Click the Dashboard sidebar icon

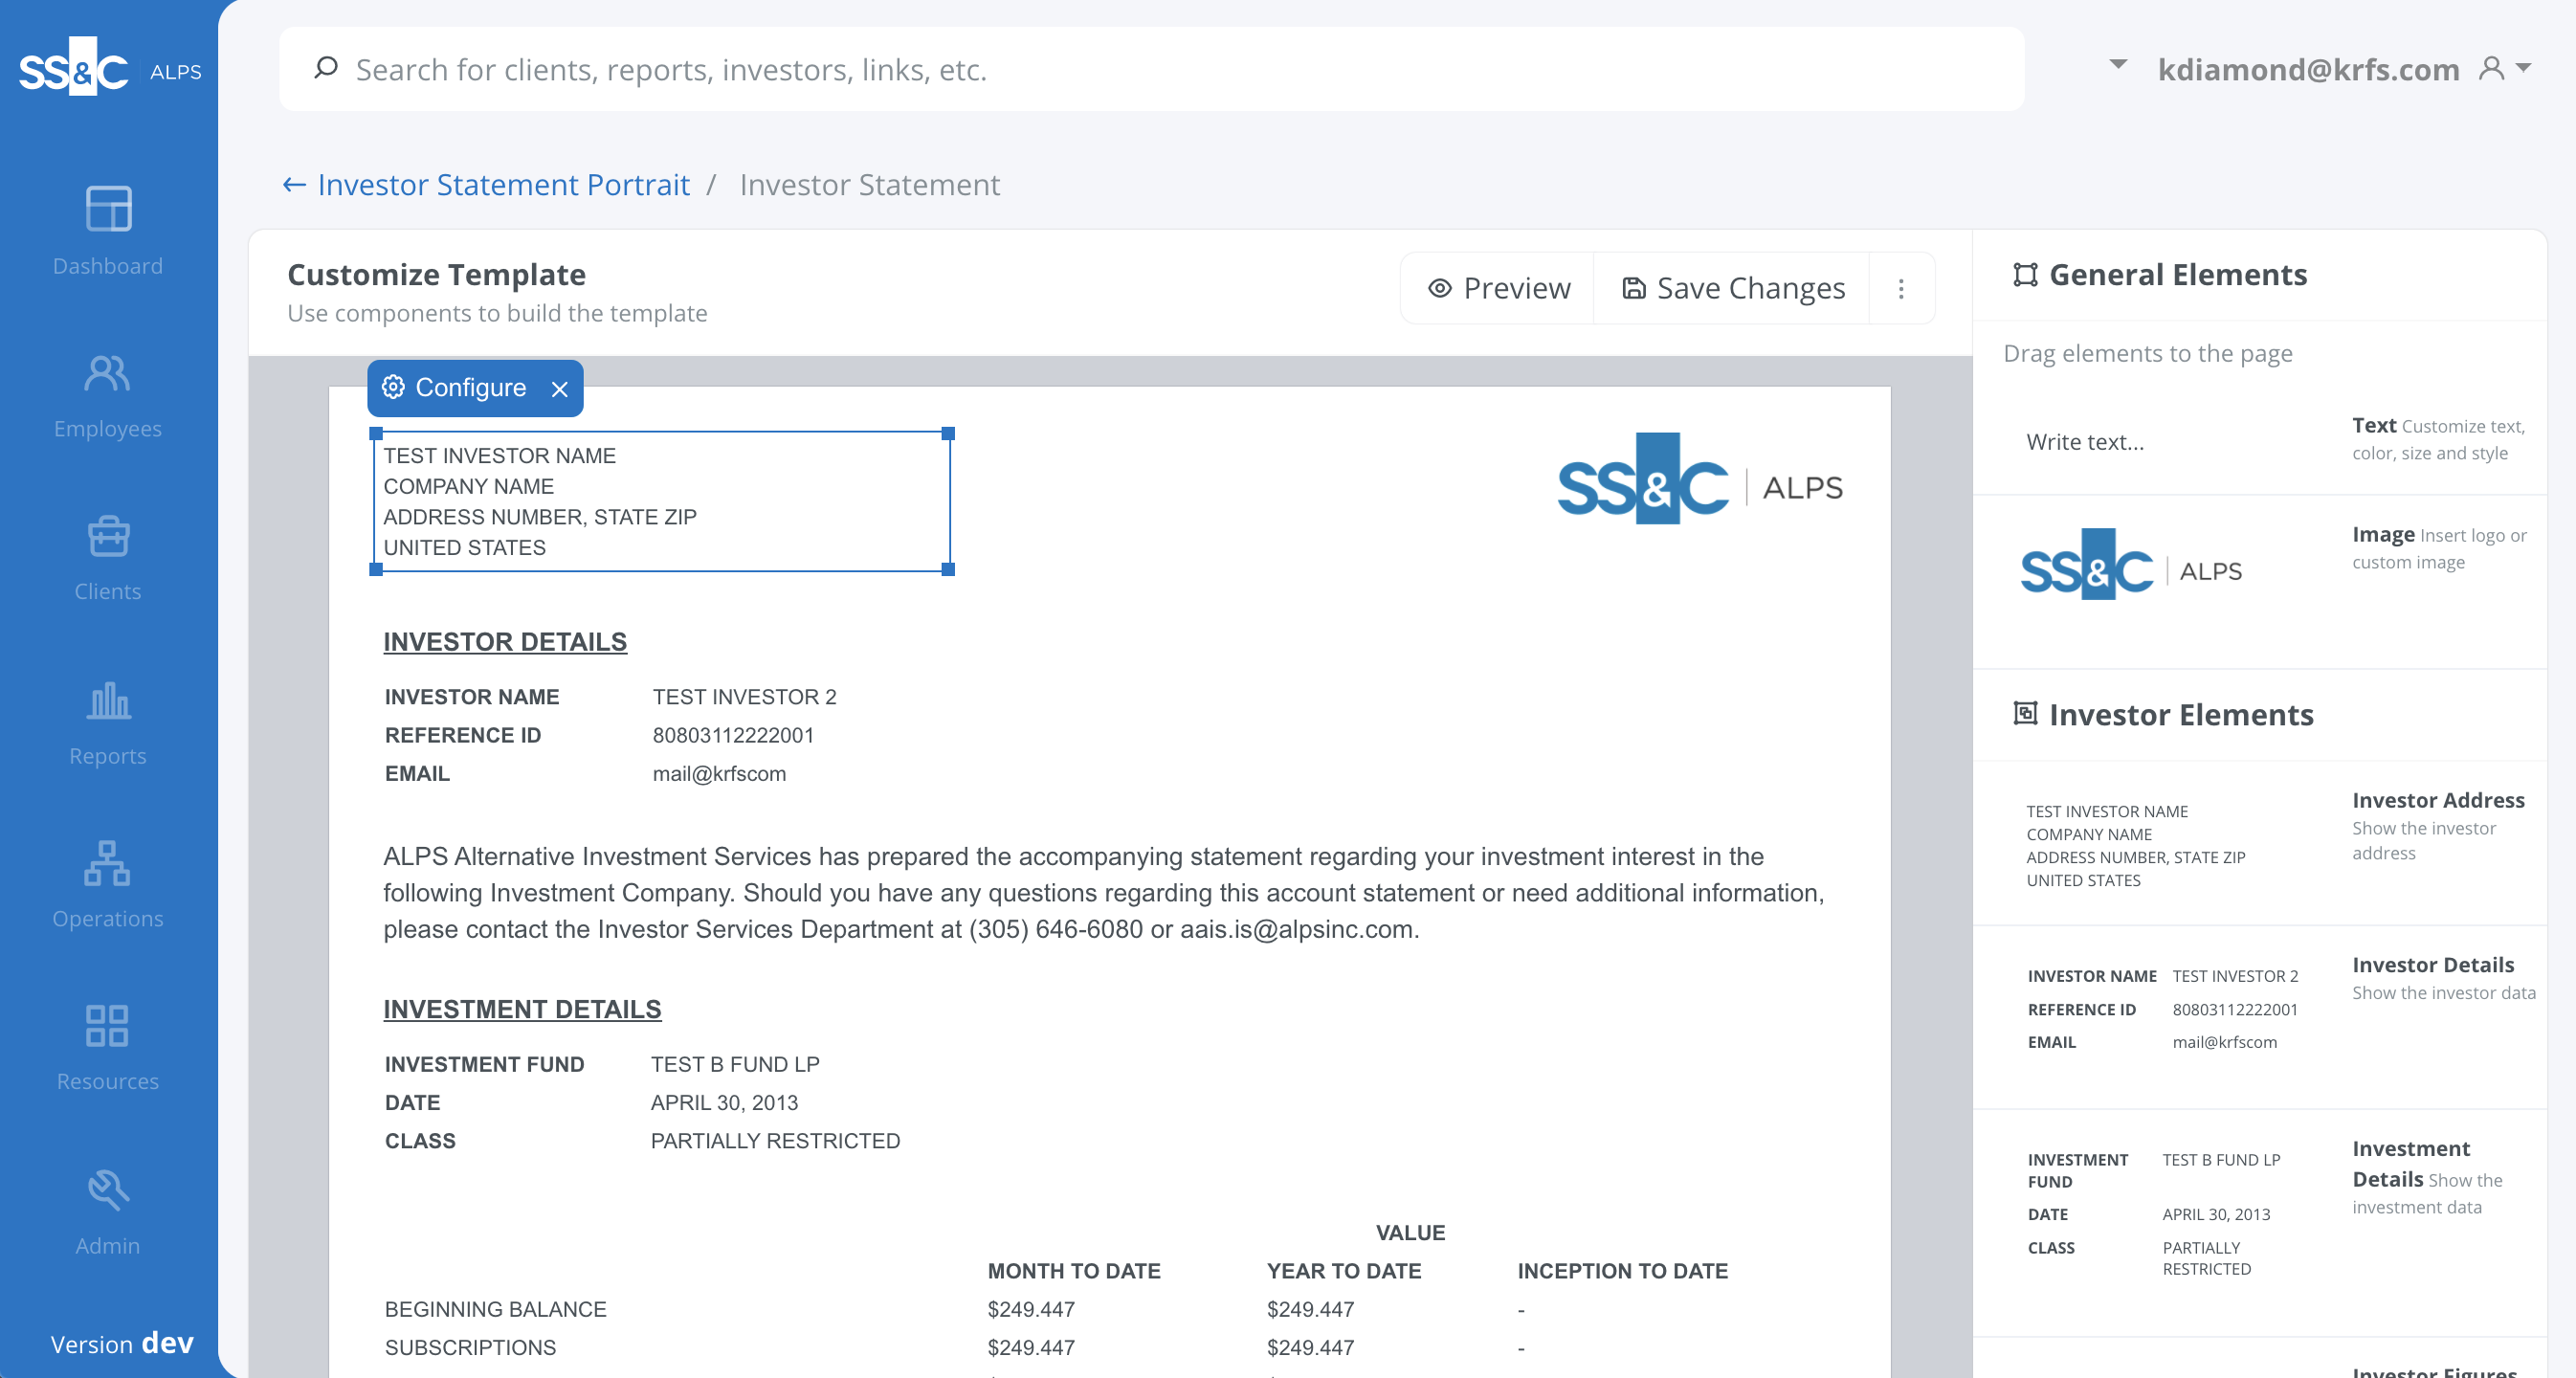(x=107, y=210)
